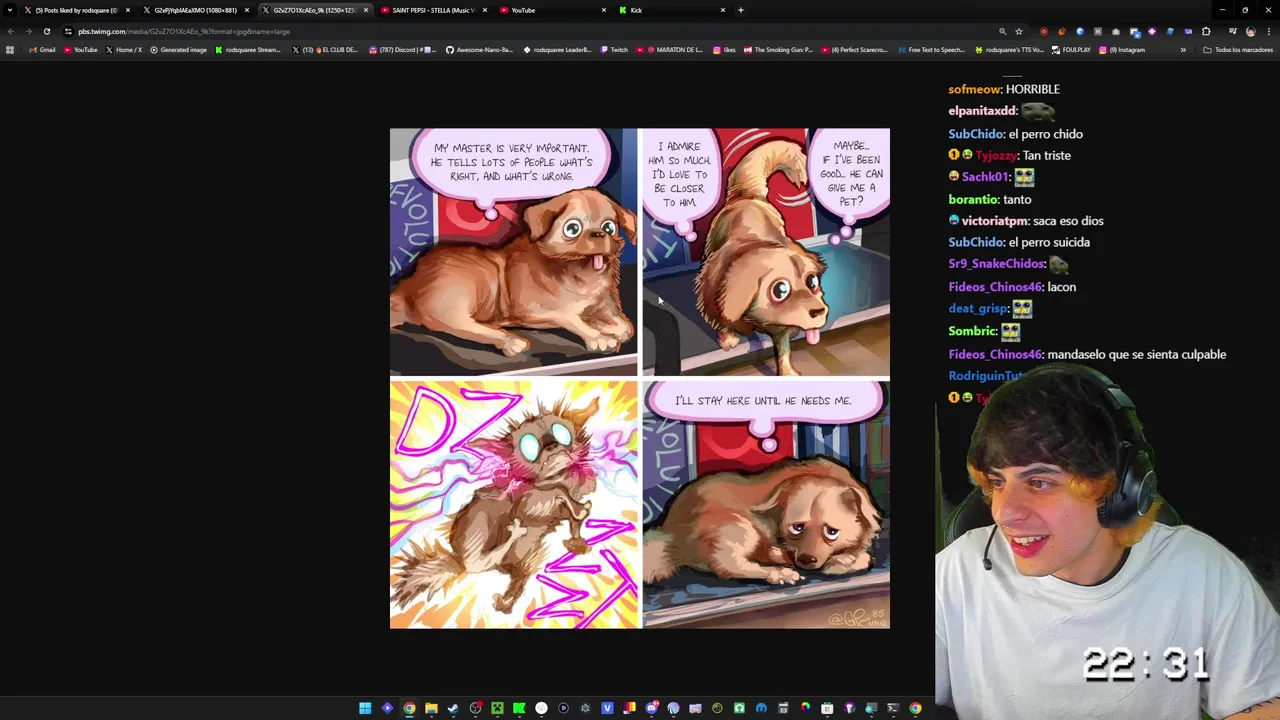
Task: Open the Twitch bookmark
Action: click(614, 50)
